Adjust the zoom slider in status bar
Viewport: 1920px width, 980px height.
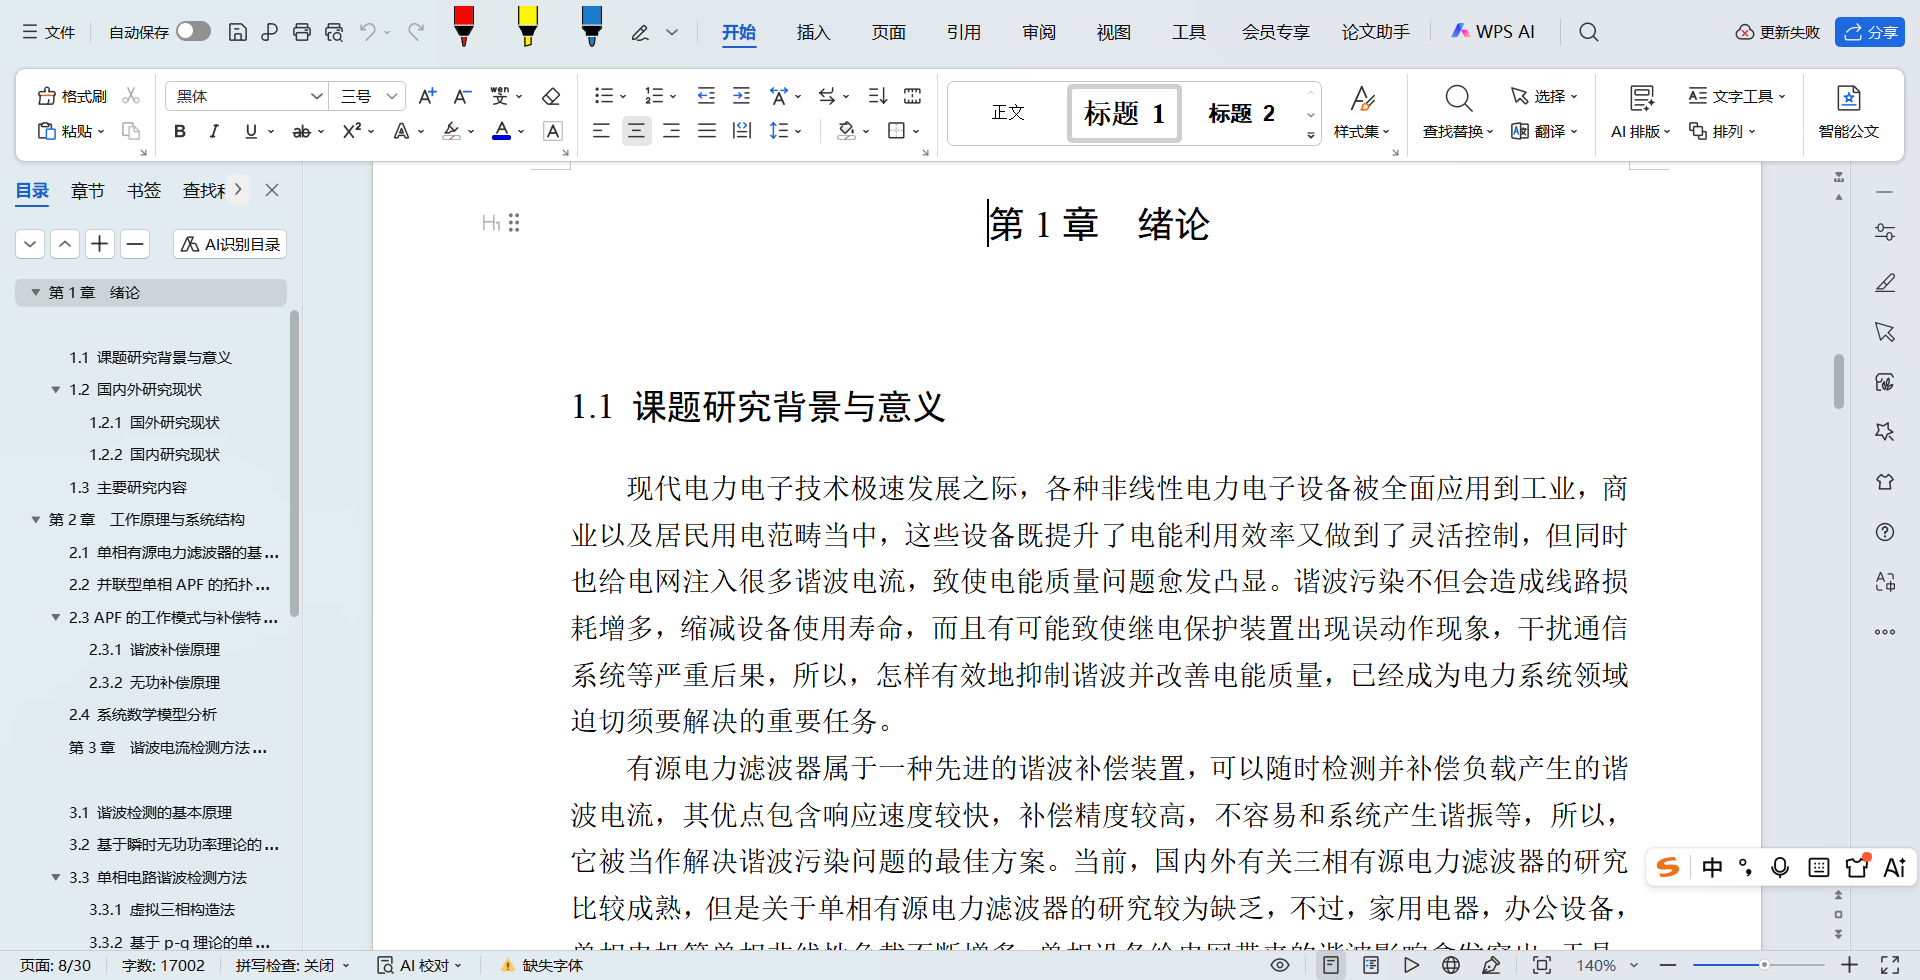1764,965
